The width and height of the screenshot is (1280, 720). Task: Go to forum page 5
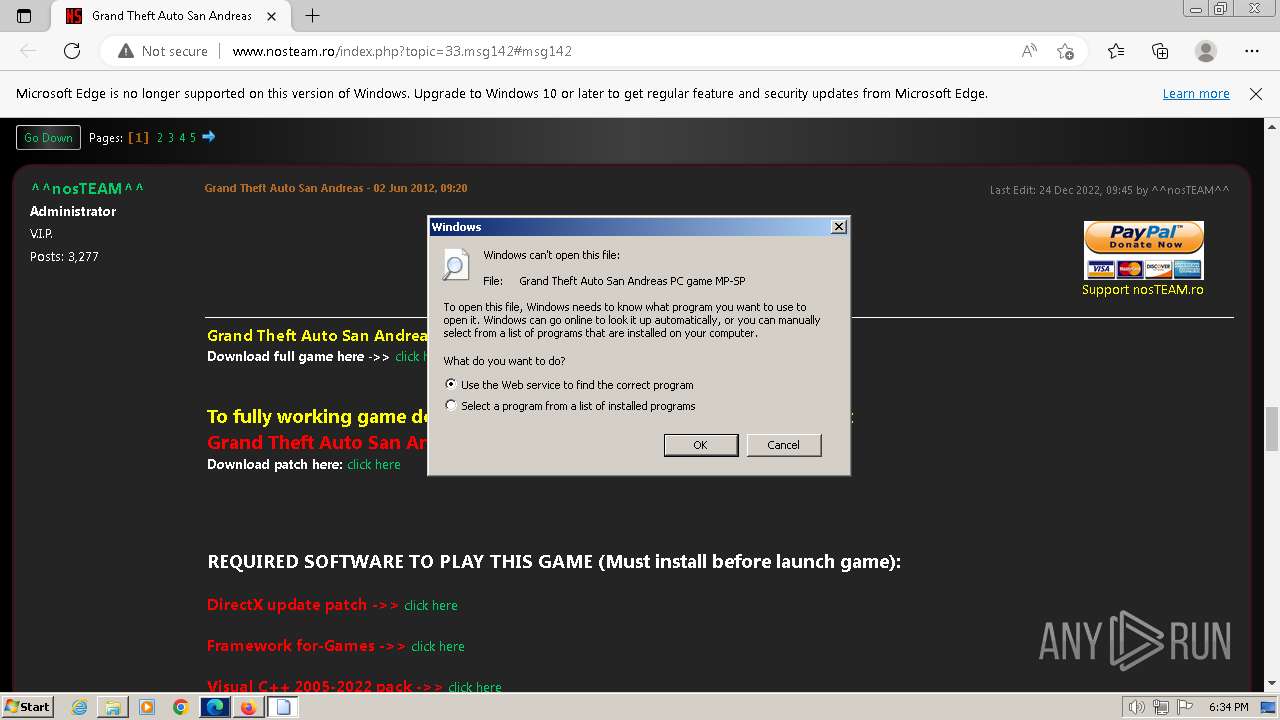point(193,137)
